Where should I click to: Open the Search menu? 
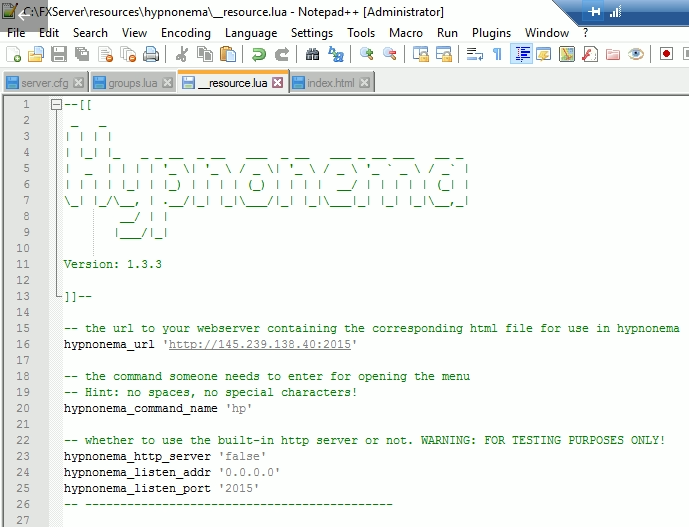(90, 33)
